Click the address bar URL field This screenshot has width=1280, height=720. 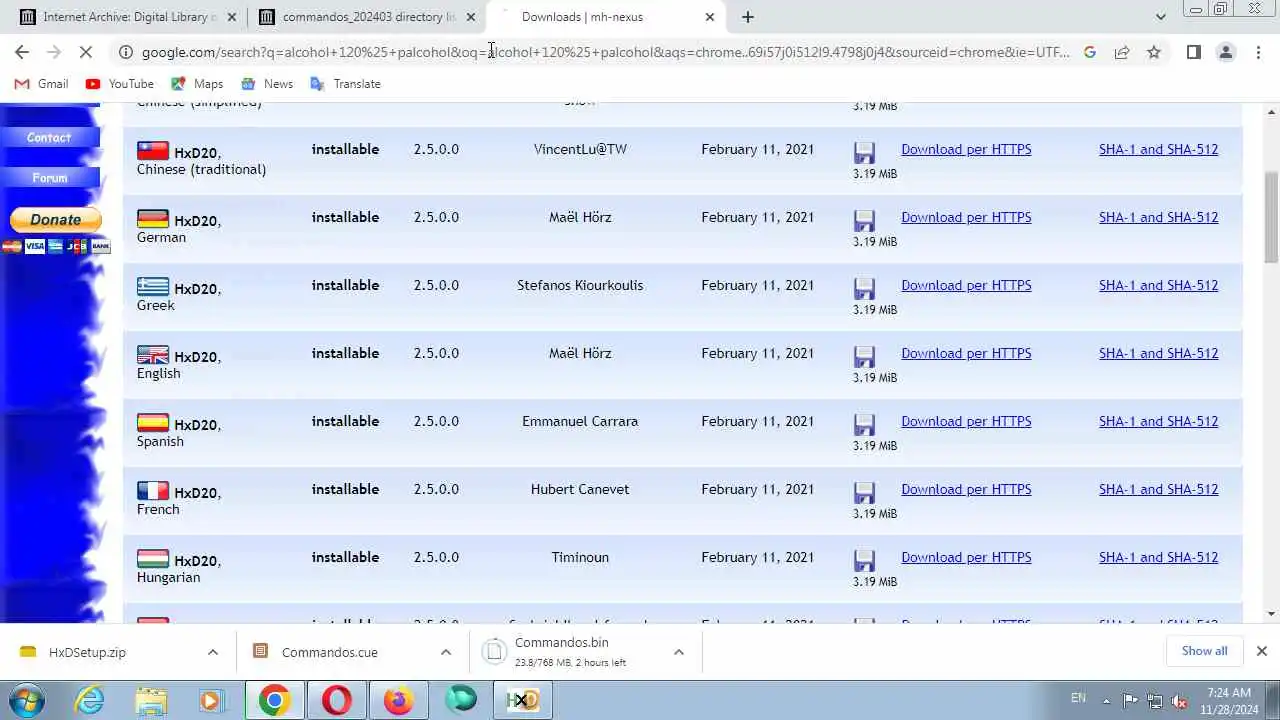(x=605, y=52)
